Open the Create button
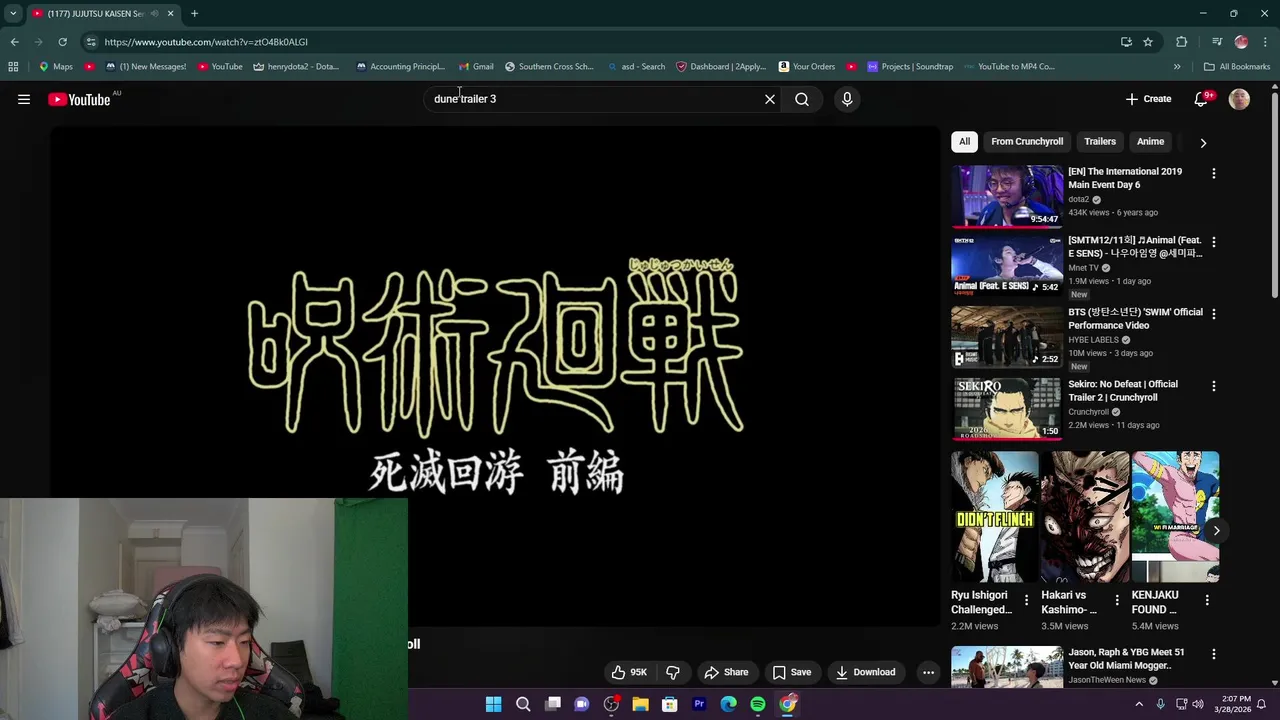 point(1148,99)
